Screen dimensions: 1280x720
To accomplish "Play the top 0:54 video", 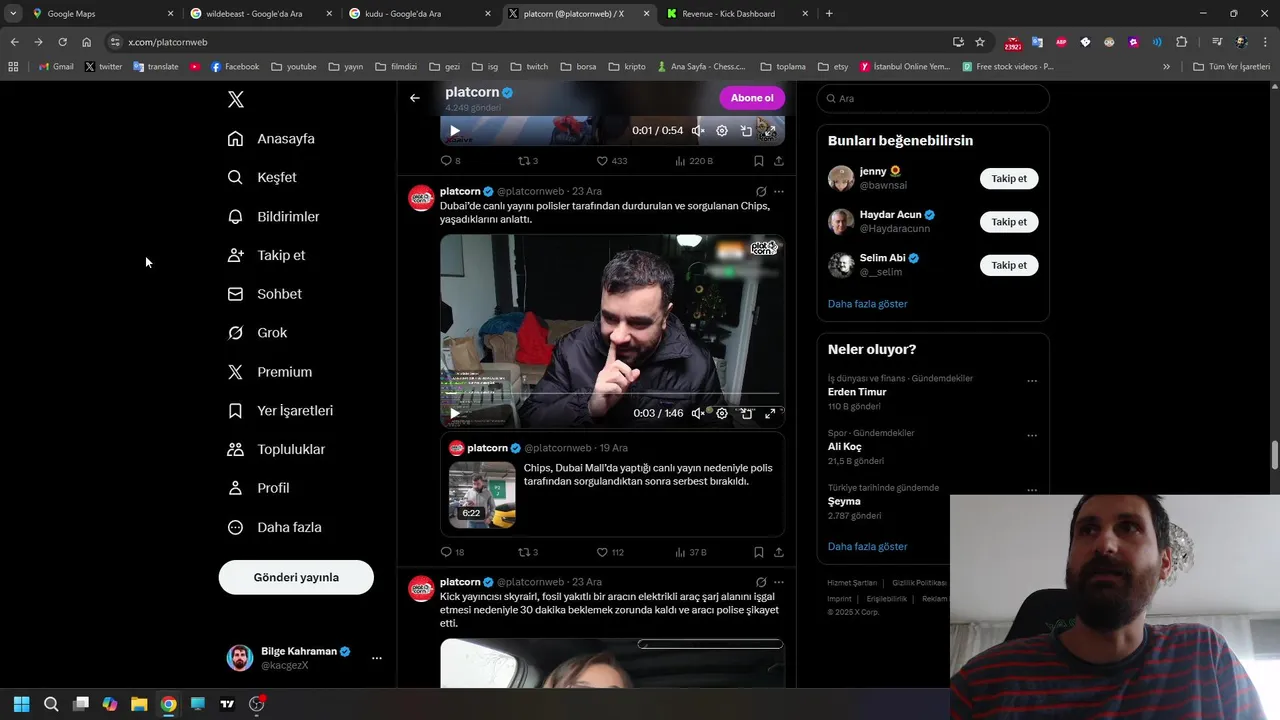I will pyautogui.click(x=454, y=131).
